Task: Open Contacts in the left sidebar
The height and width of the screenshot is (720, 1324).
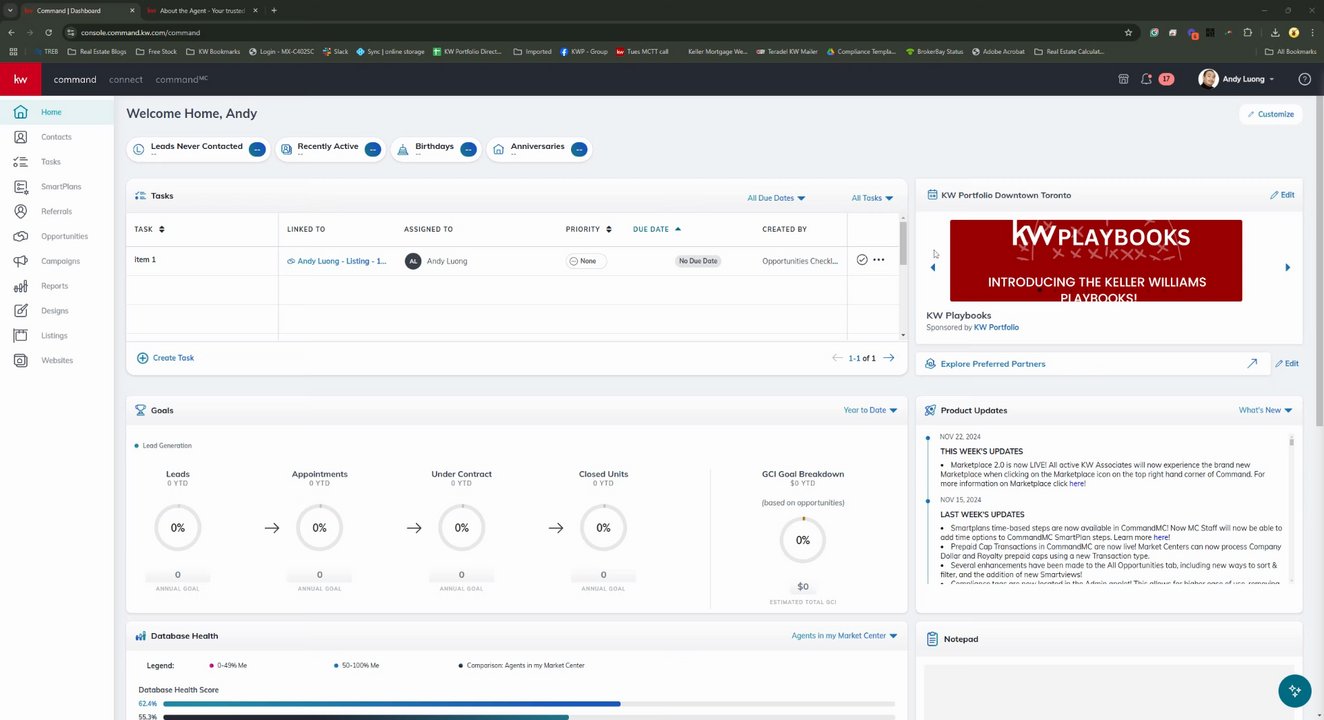Action: point(56,137)
